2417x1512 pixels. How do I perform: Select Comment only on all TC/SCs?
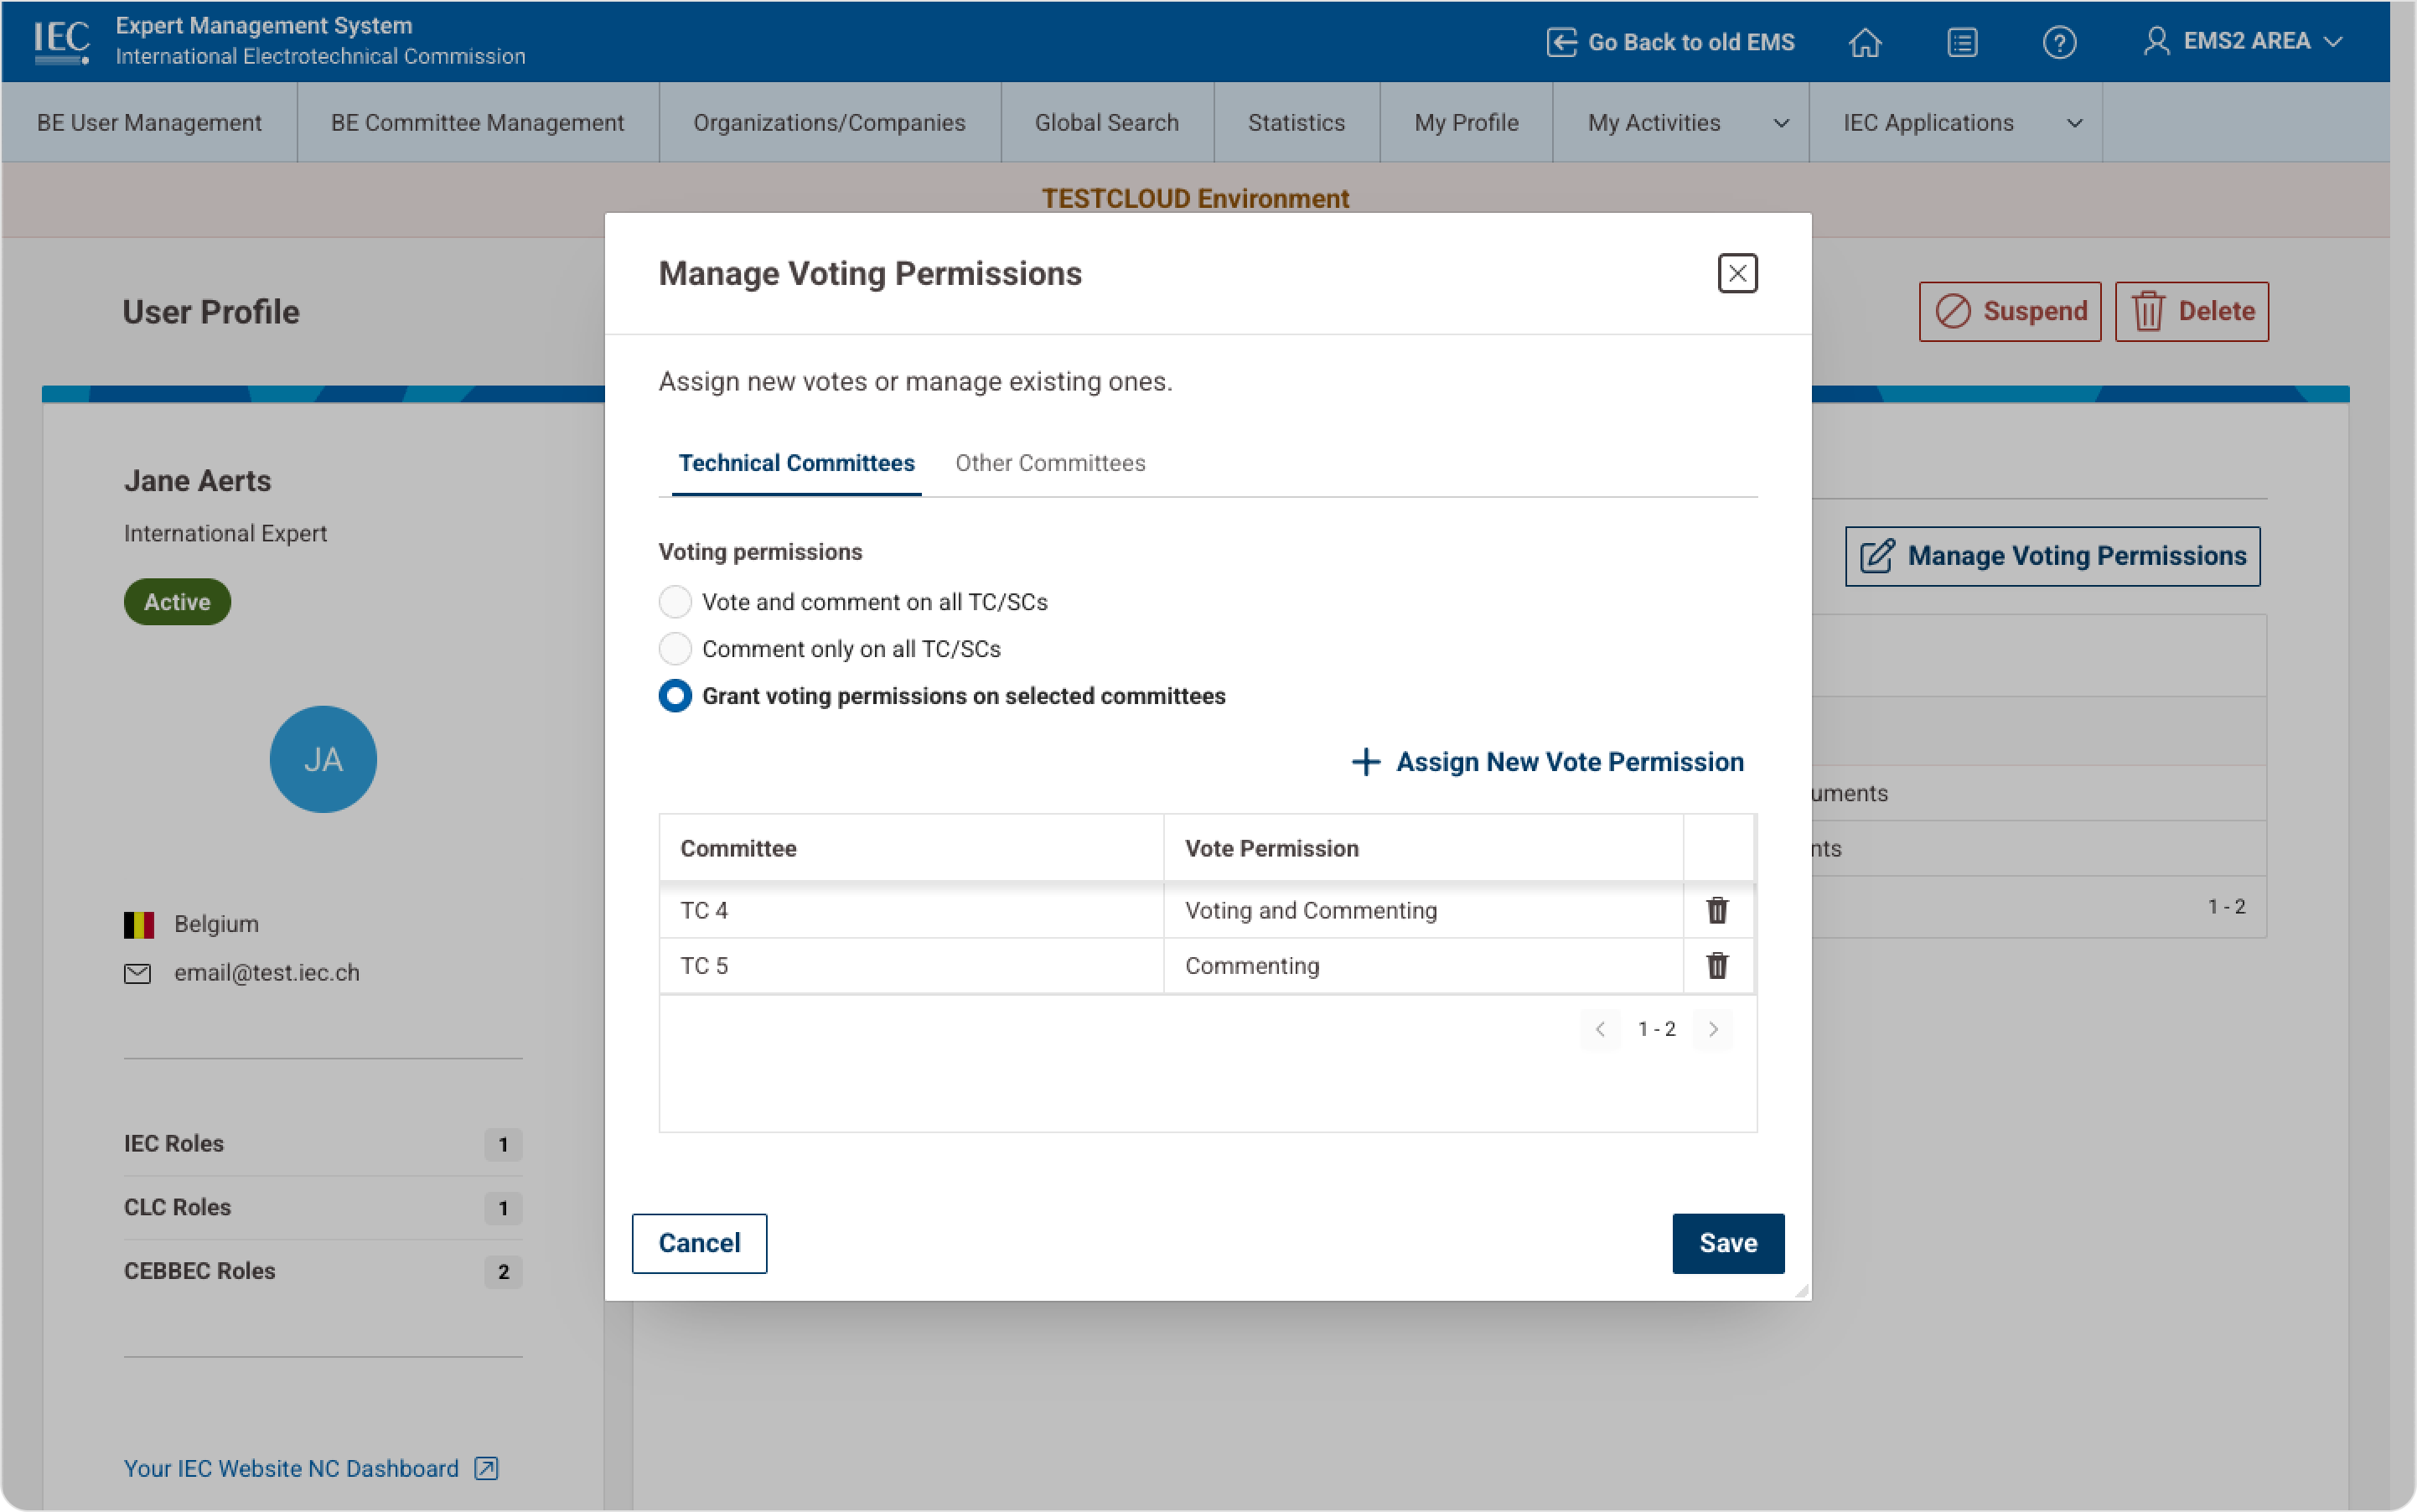pyautogui.click(x=676, y=648)
